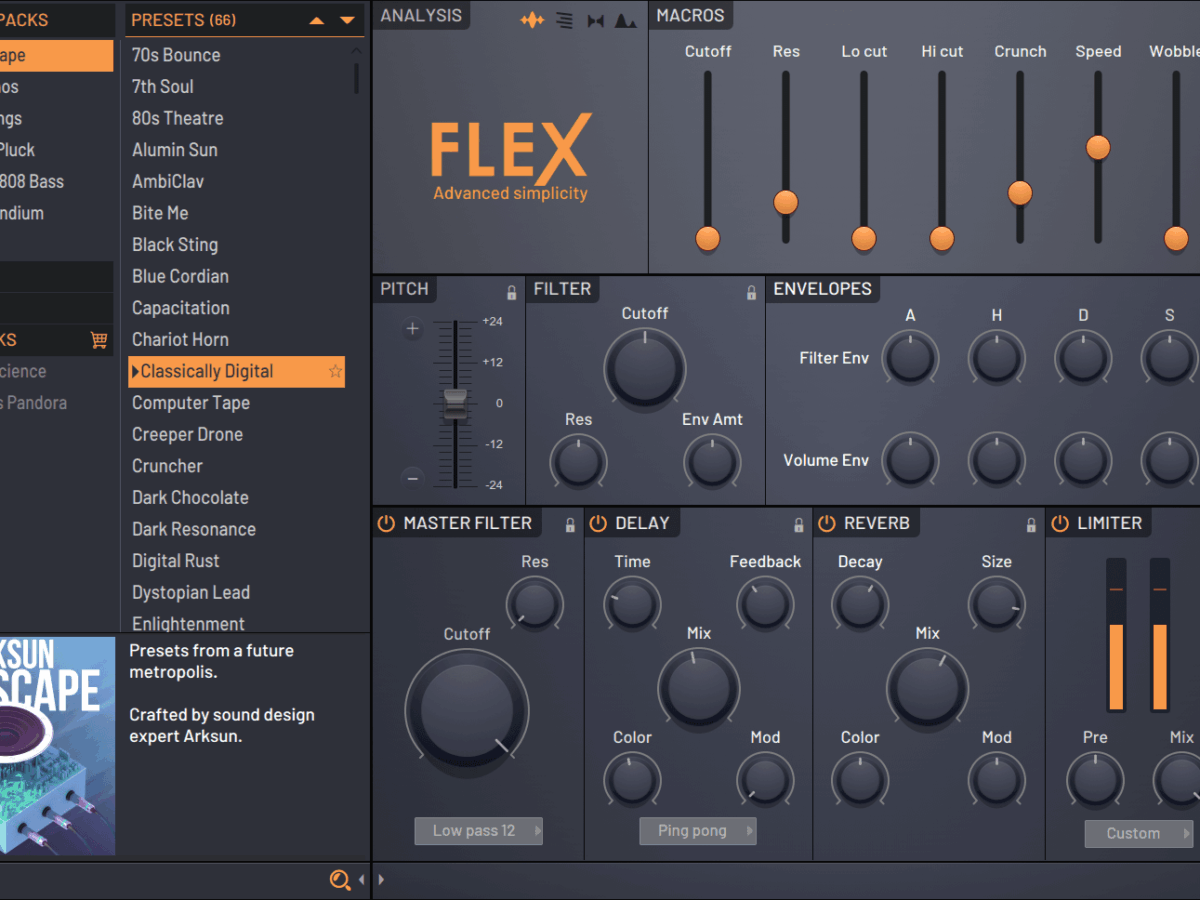Toggle the Reverb power button
Viewport: 1200px width, 900px height.
tap(827, 524)
